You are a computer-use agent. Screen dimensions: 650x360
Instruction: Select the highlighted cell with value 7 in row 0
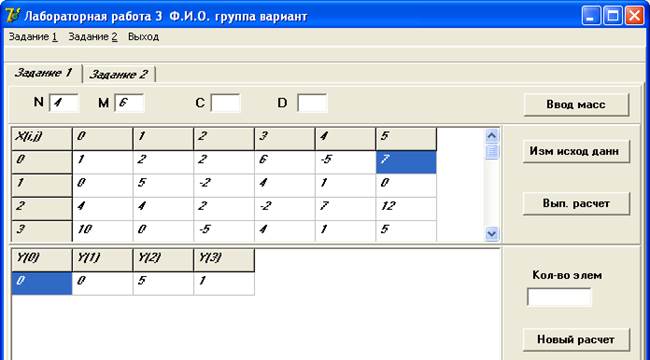tap(406, 162)
